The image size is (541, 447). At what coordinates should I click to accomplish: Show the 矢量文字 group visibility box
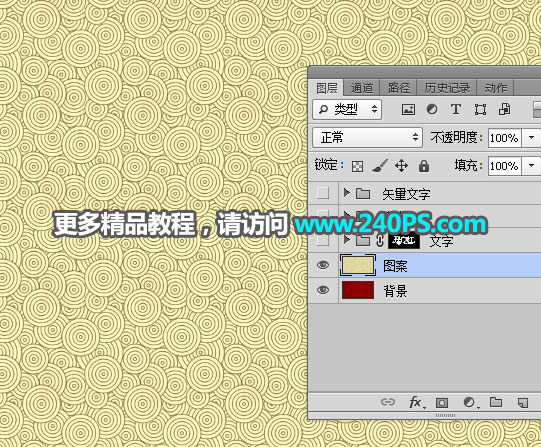coord(323,193)
